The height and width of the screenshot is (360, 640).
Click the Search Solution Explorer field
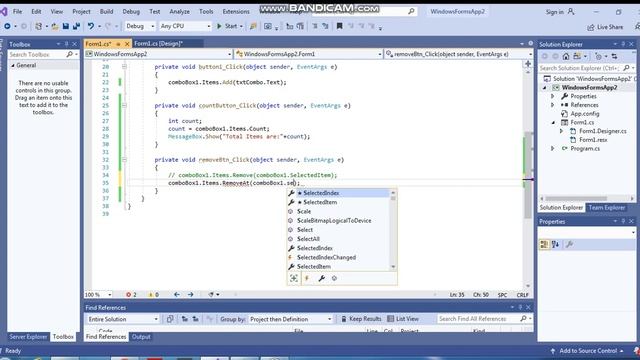pyautogui.click(x=581, y=68)
